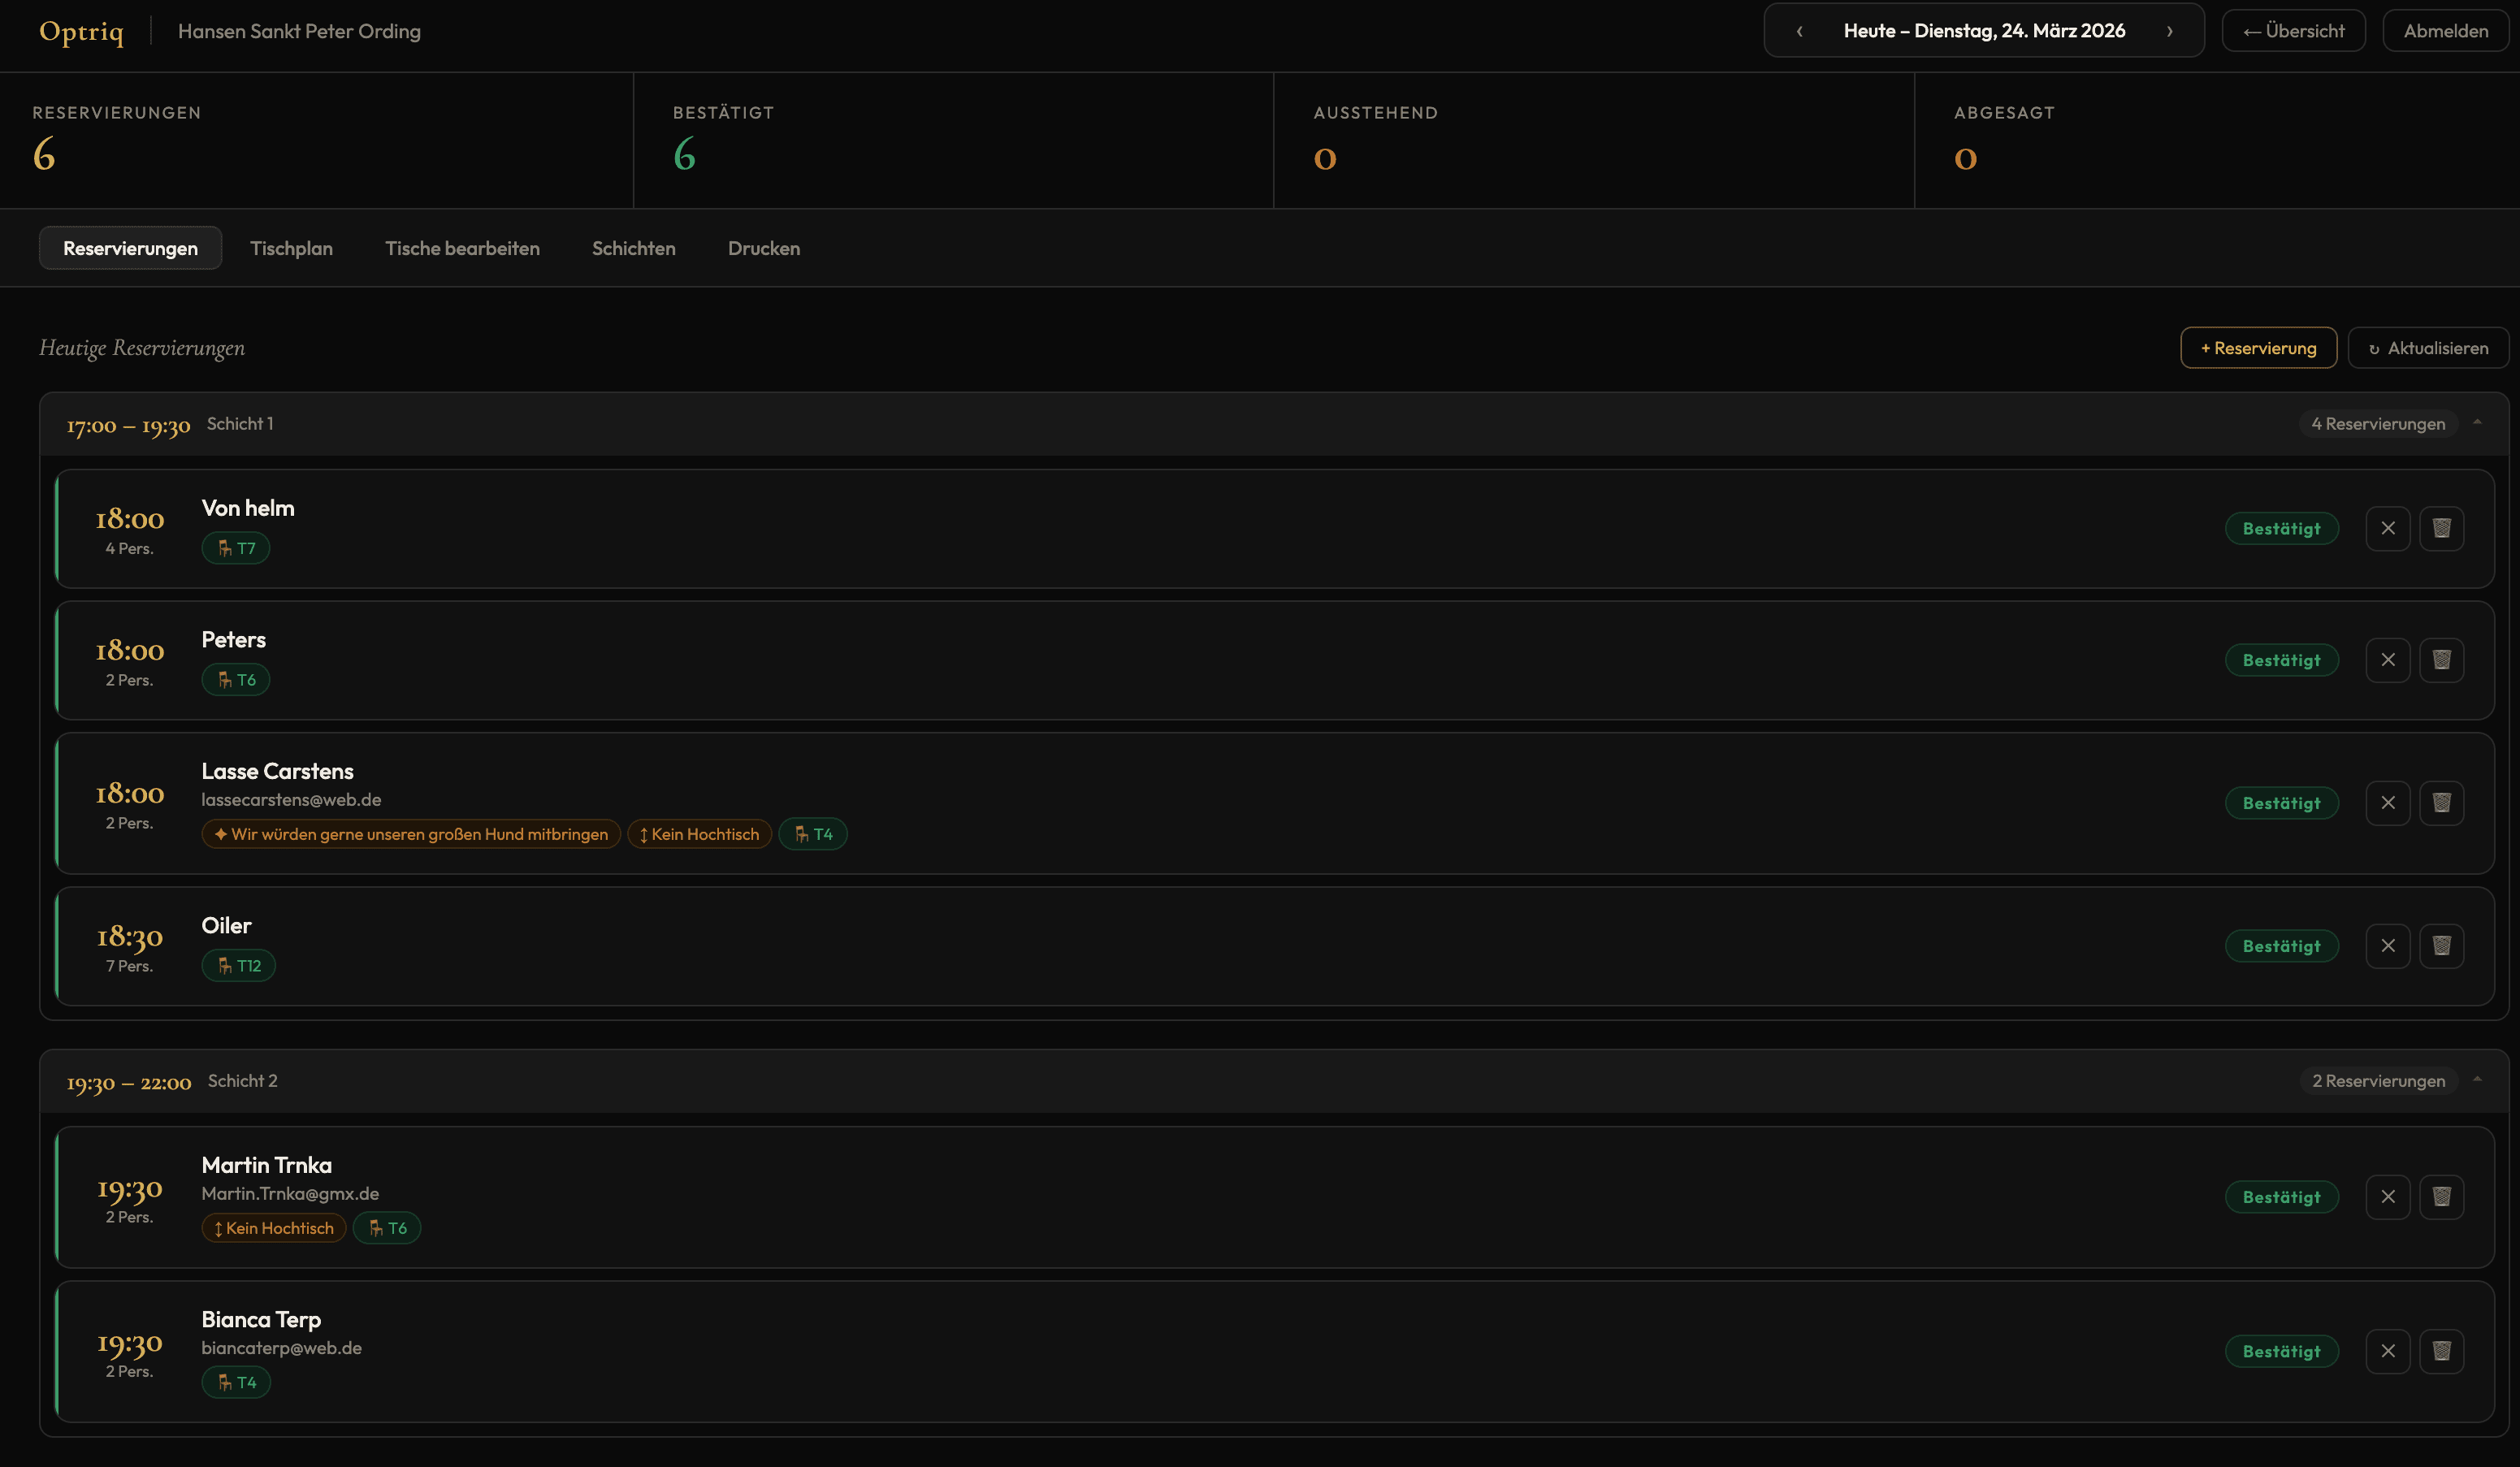2520x1467 pixels.
Task: Toggle Bestätigt status on Von helm
Action: pyautogui.click(x=2282, y=528)
